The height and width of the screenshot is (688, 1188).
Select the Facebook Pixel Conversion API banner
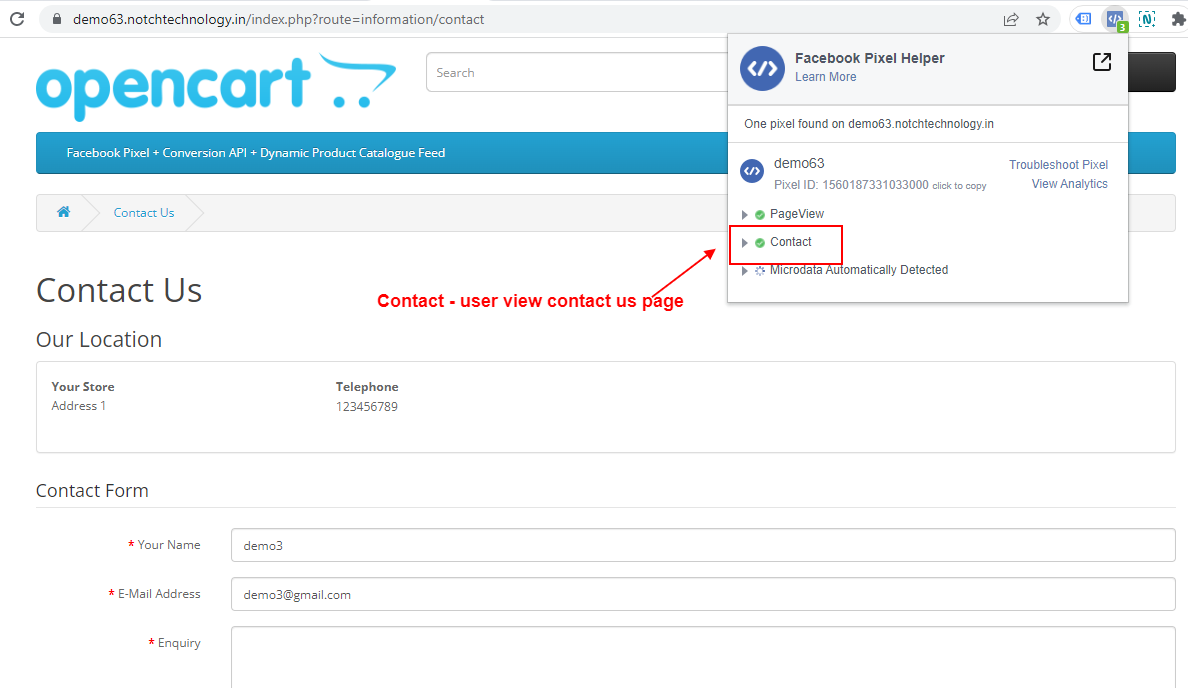click(255, 153)
